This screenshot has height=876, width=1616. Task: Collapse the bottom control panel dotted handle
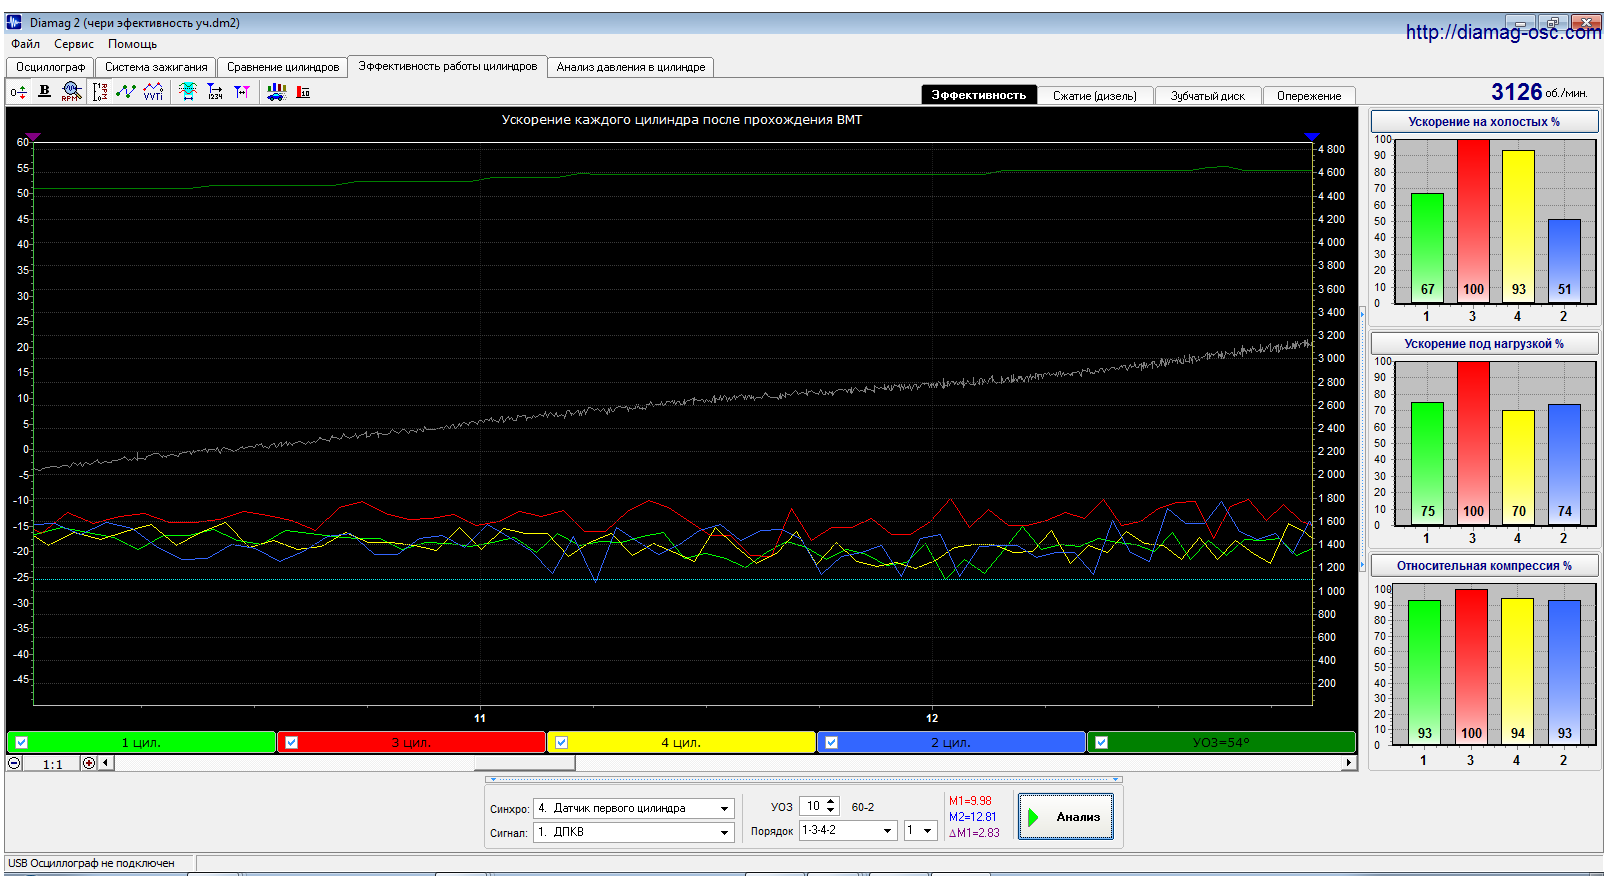(x=803, y=779)
